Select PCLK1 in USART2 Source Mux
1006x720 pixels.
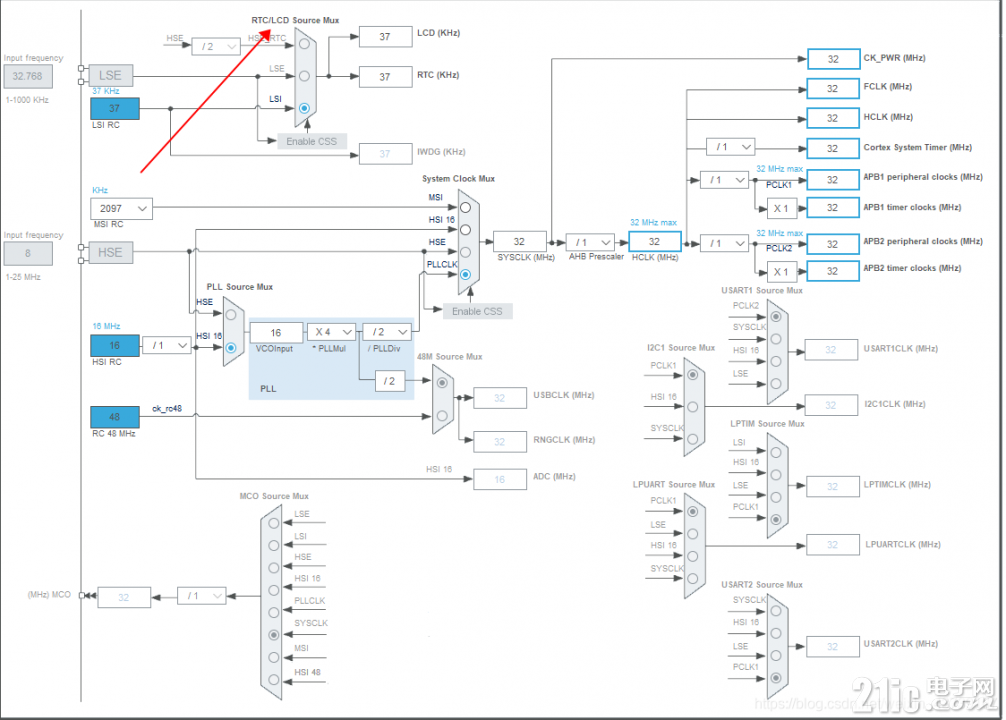[776, 678]
